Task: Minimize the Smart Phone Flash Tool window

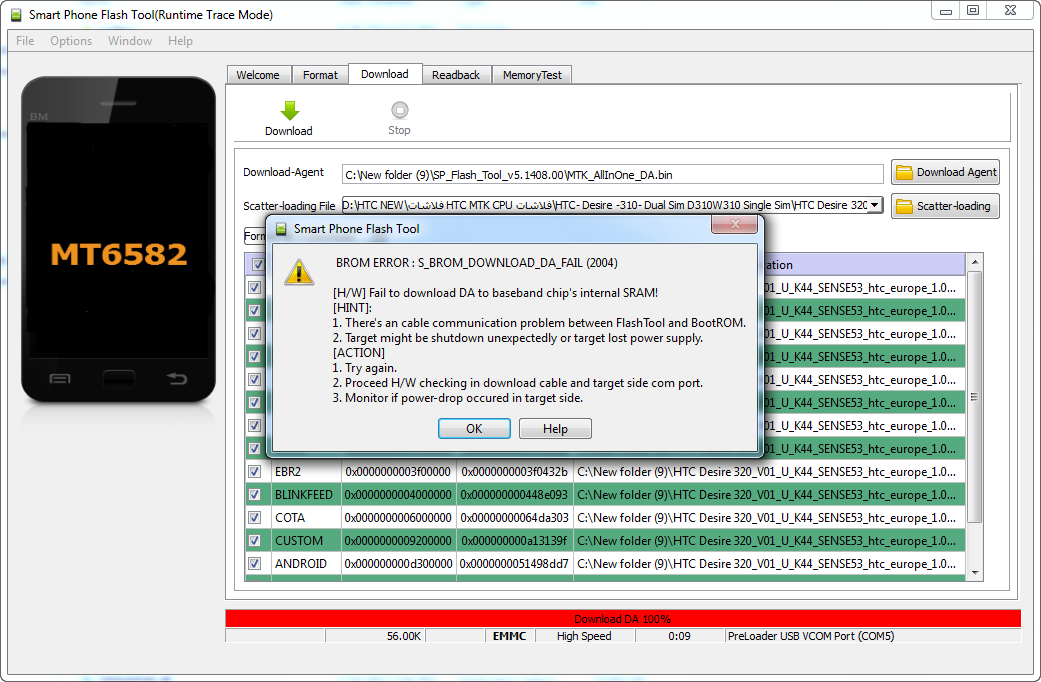Action: (946, 10)
